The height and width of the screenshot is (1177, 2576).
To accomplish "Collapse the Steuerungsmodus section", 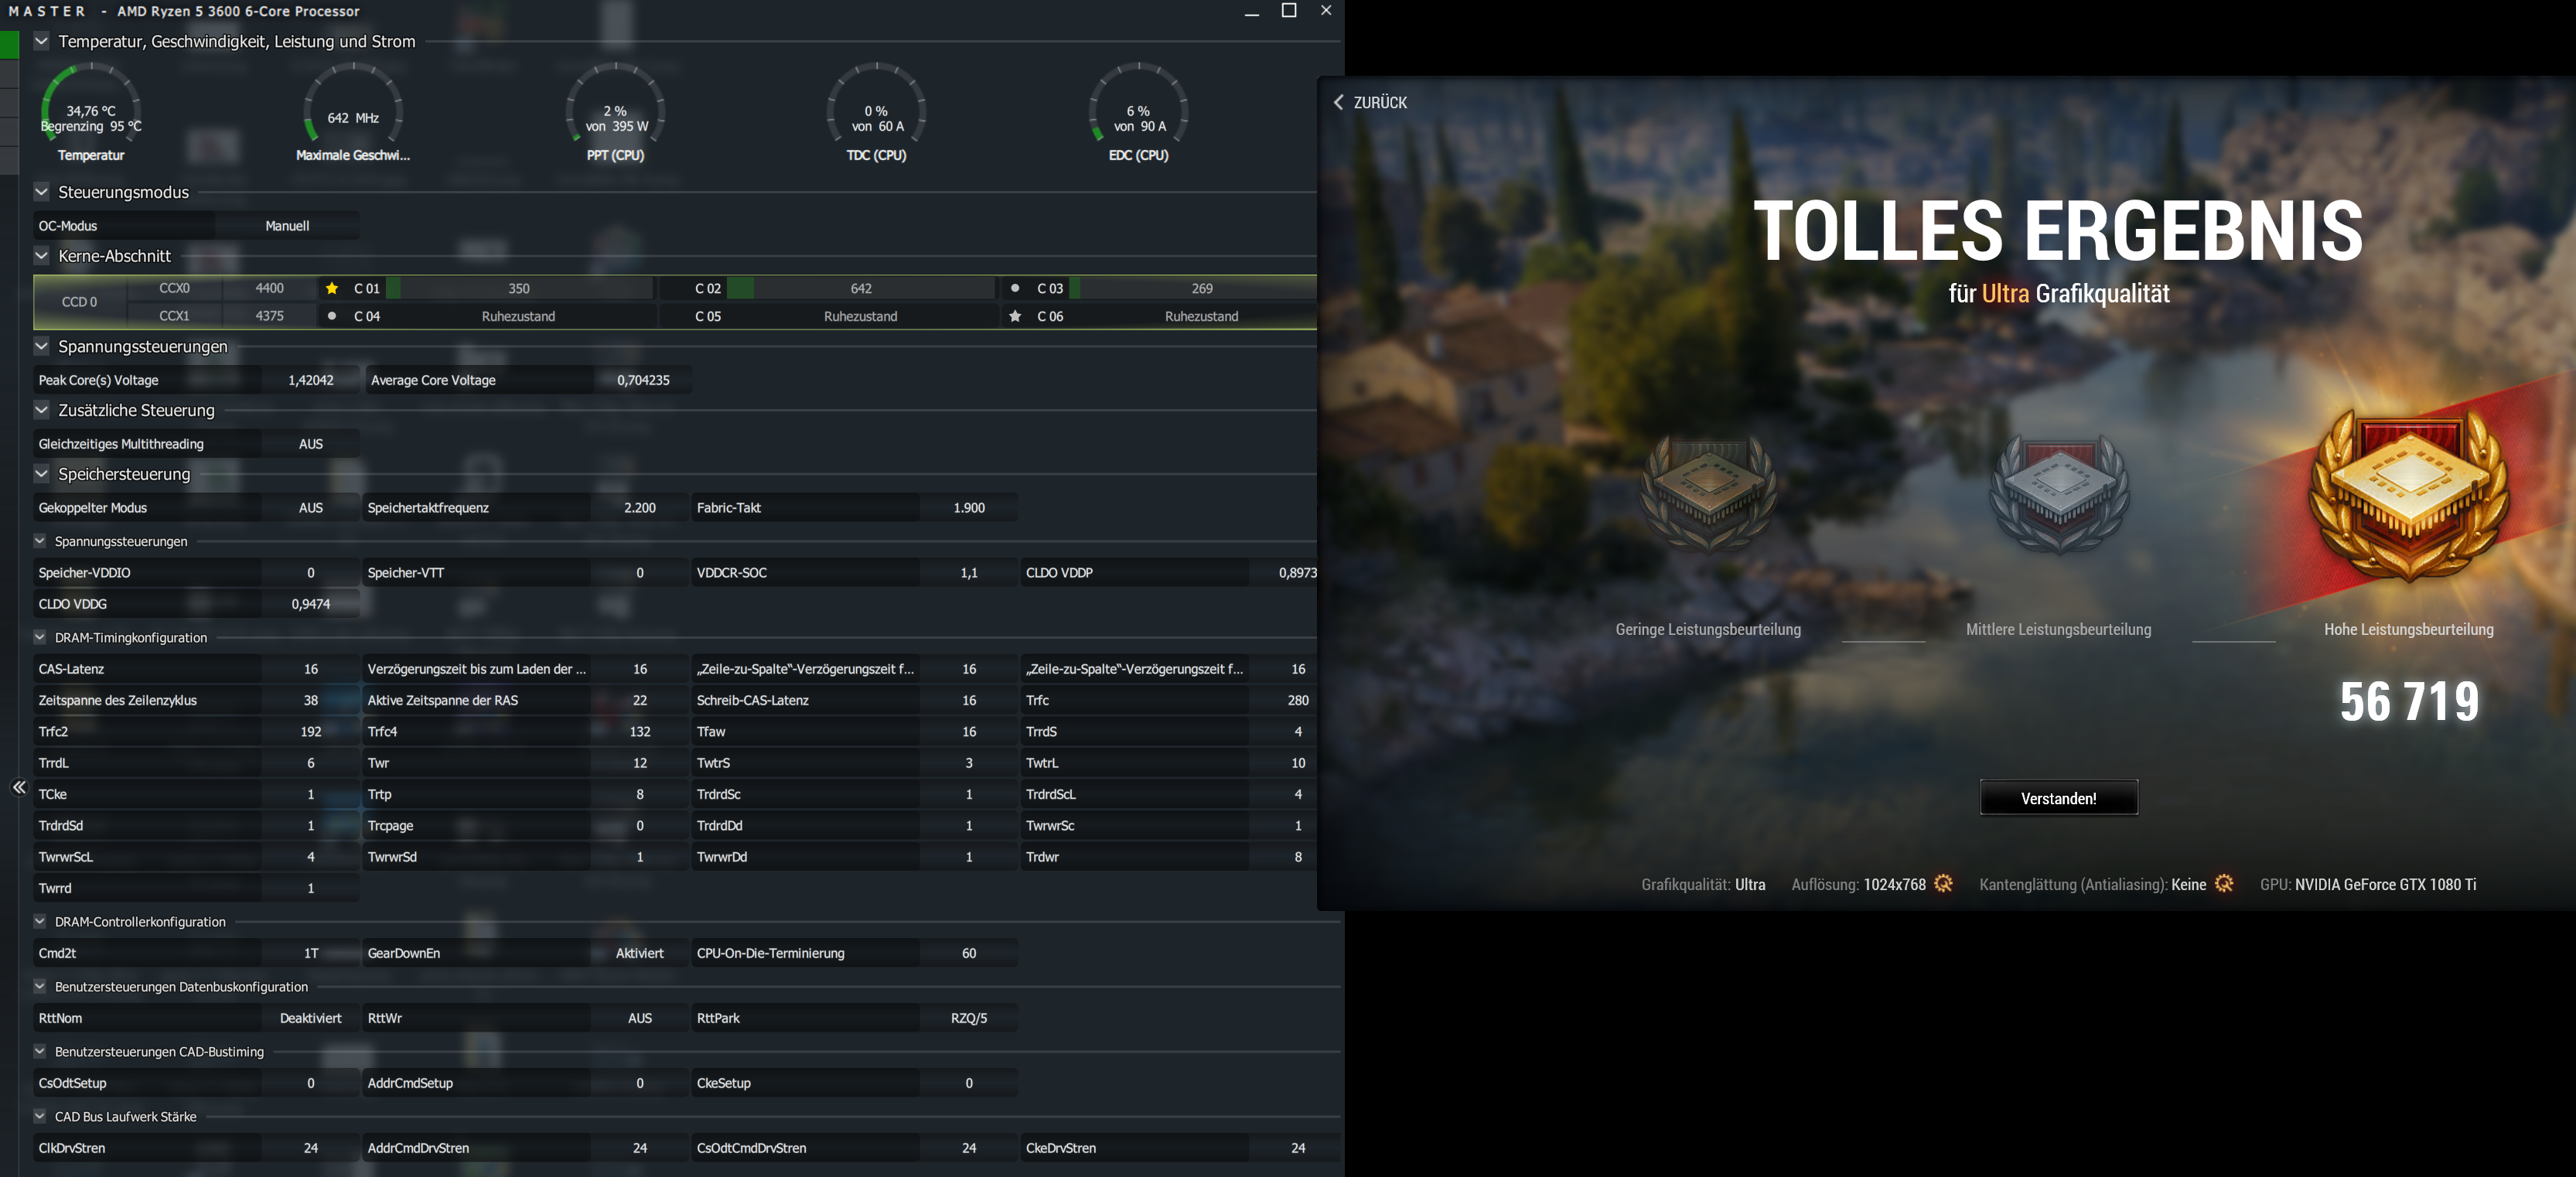I will pos(42,192).
